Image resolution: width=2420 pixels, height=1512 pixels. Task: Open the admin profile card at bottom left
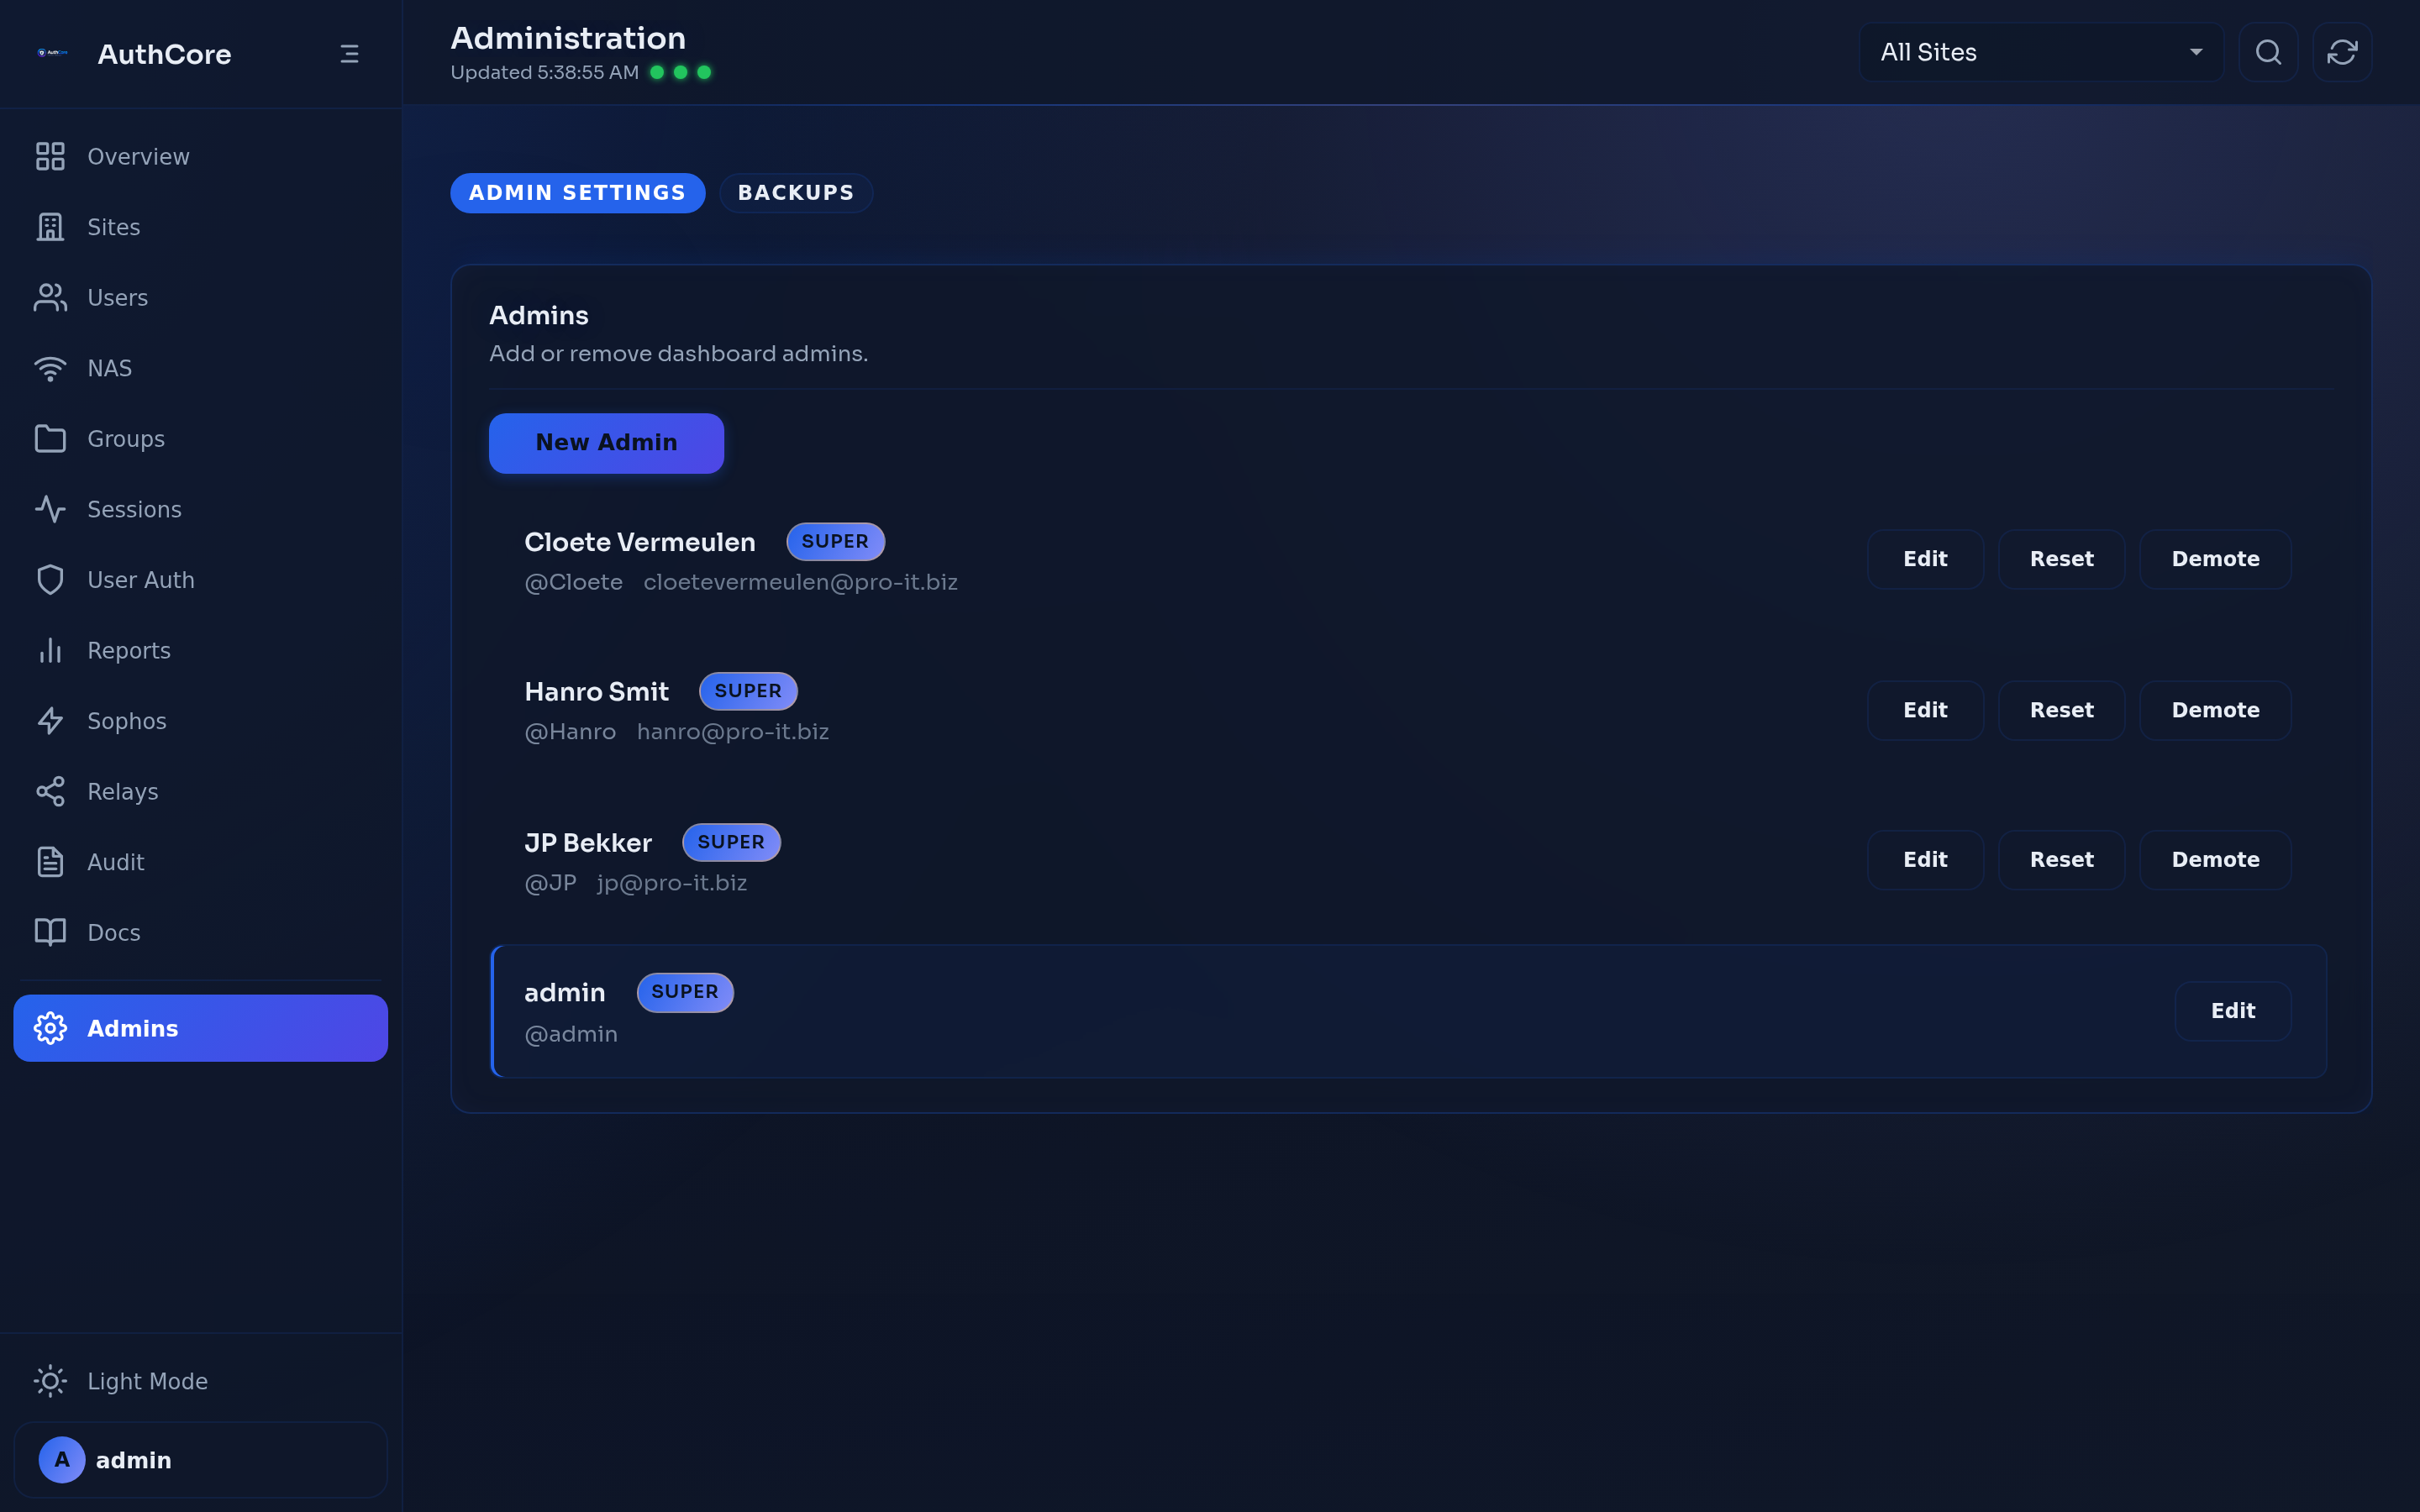coord(199,1459)
